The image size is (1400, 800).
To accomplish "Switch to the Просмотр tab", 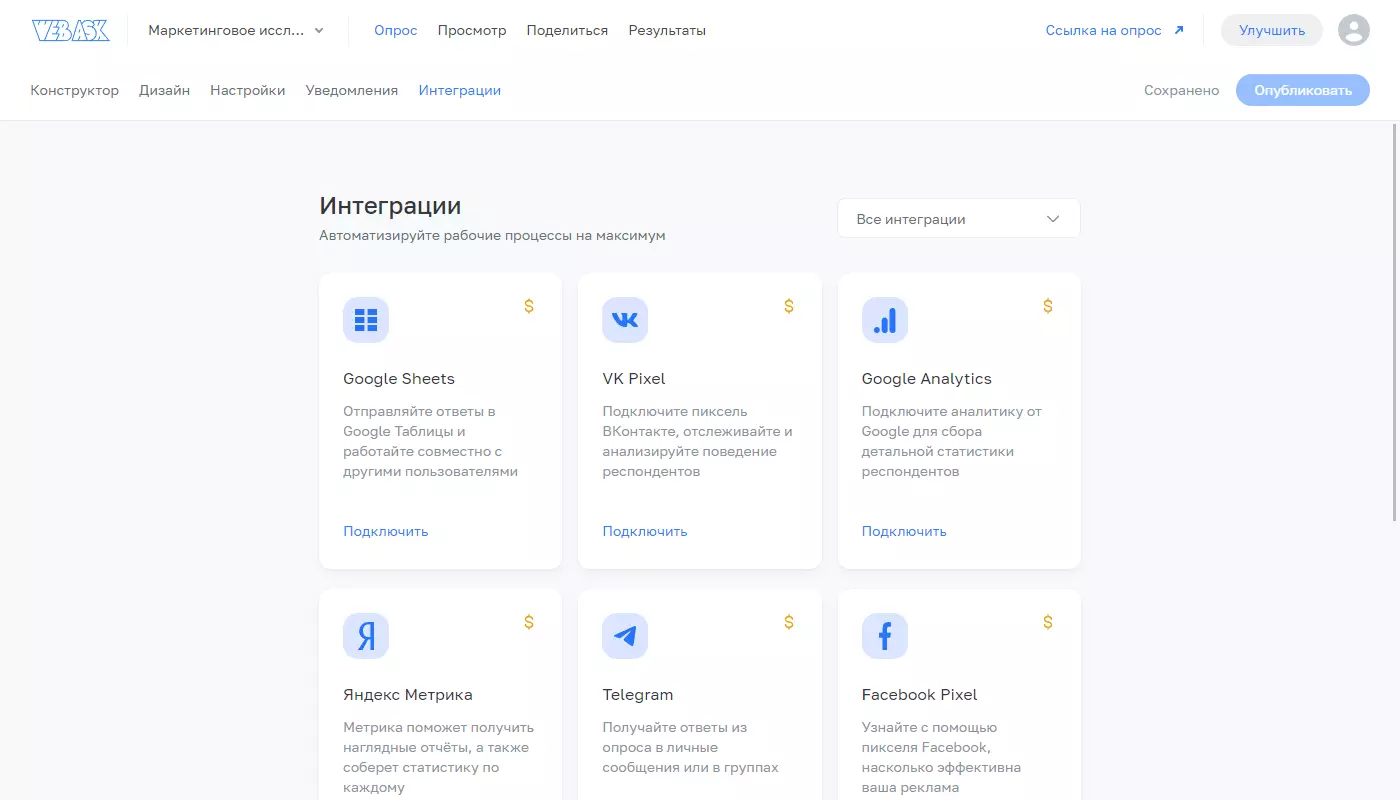I will tap(472, 30).
